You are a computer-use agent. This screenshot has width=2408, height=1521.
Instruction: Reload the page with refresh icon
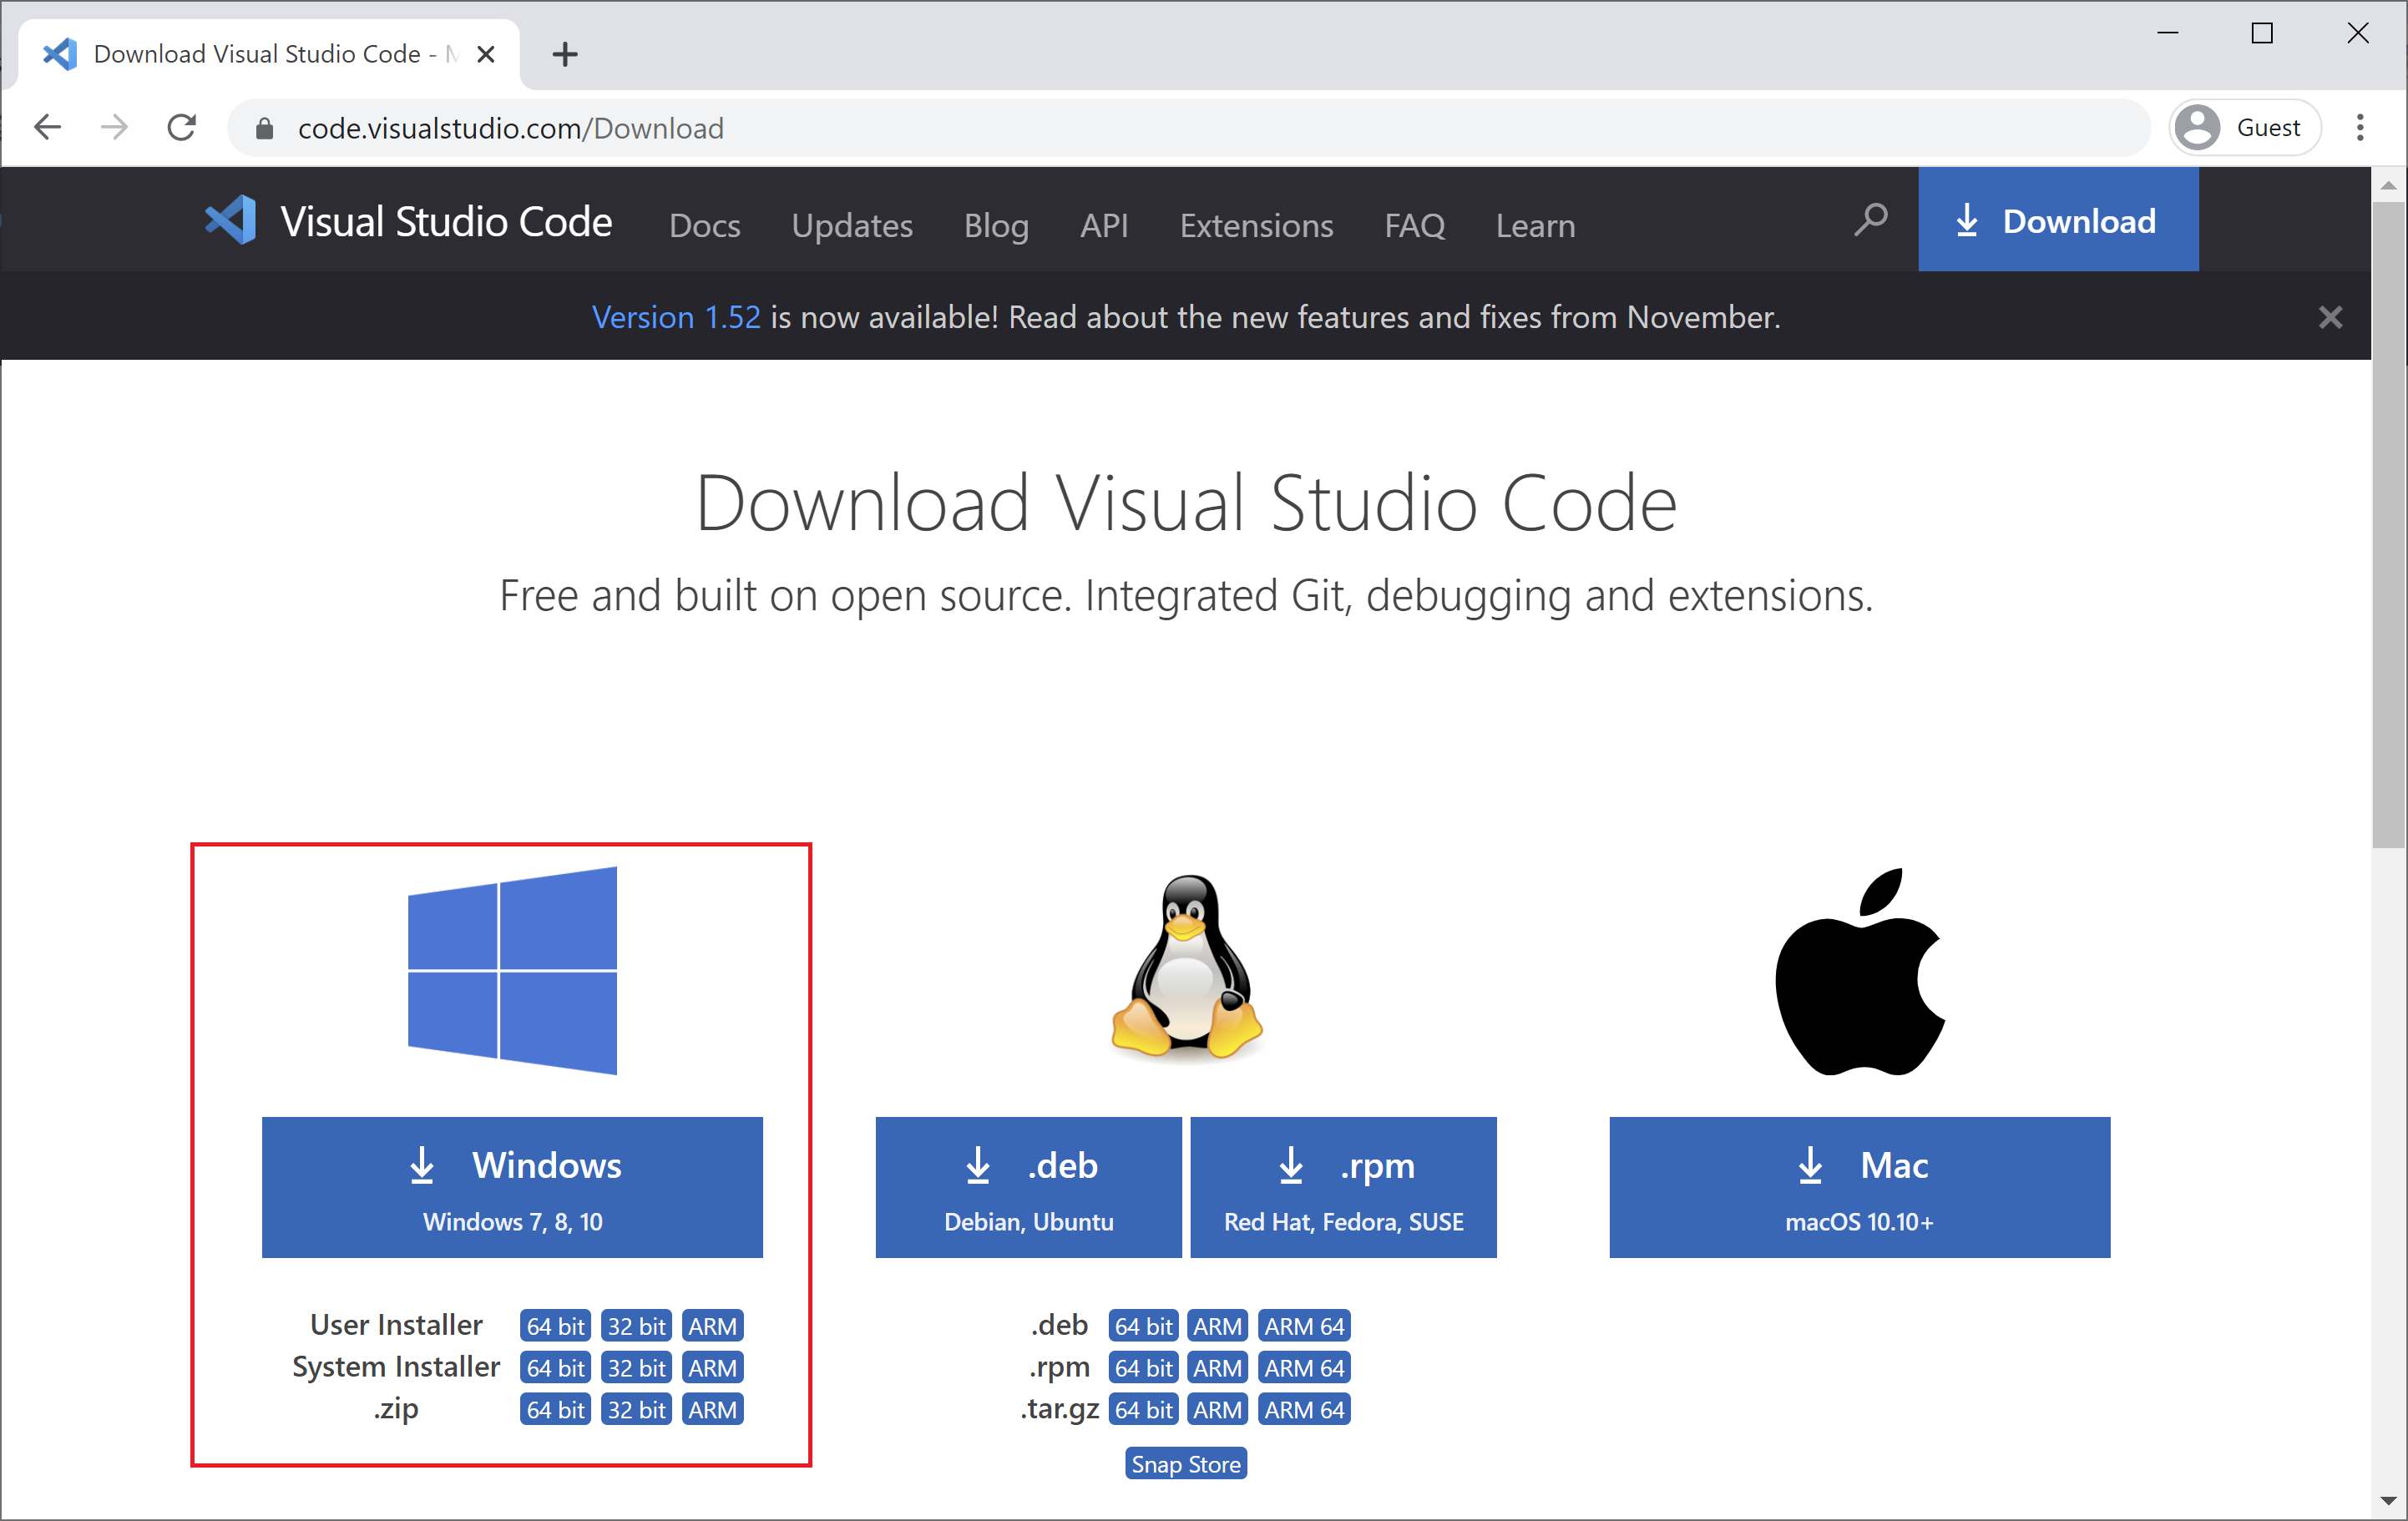(x=181, y=128)
